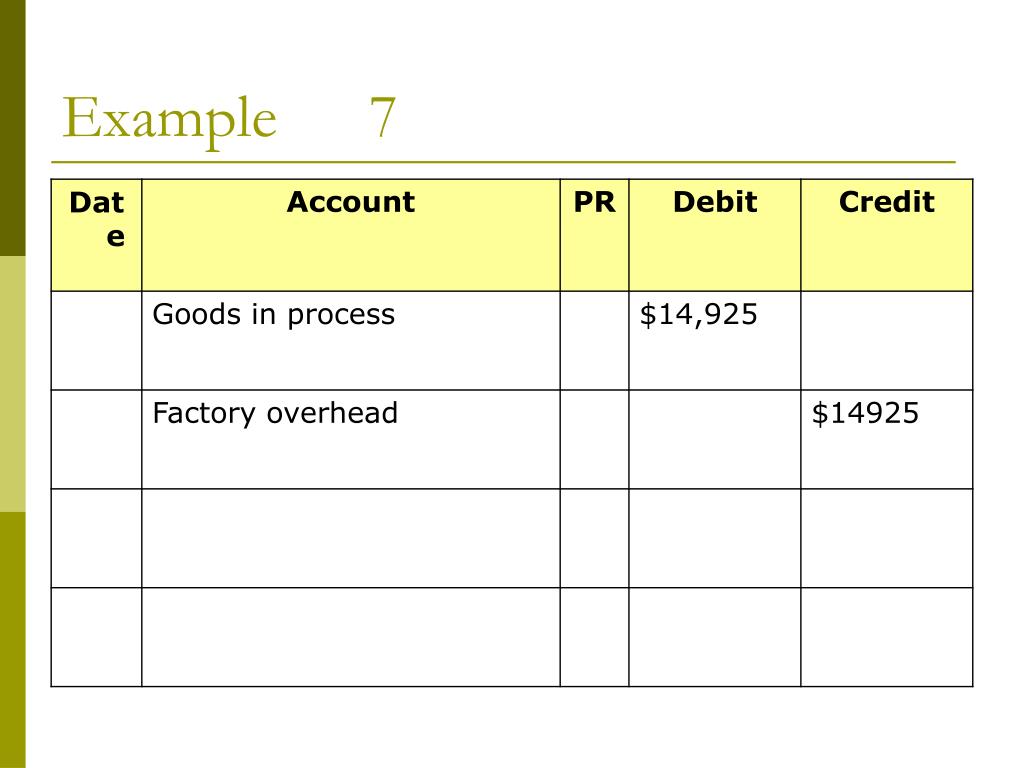Click the empty credit cell beside Goods in process

click(x=887, y=341)
